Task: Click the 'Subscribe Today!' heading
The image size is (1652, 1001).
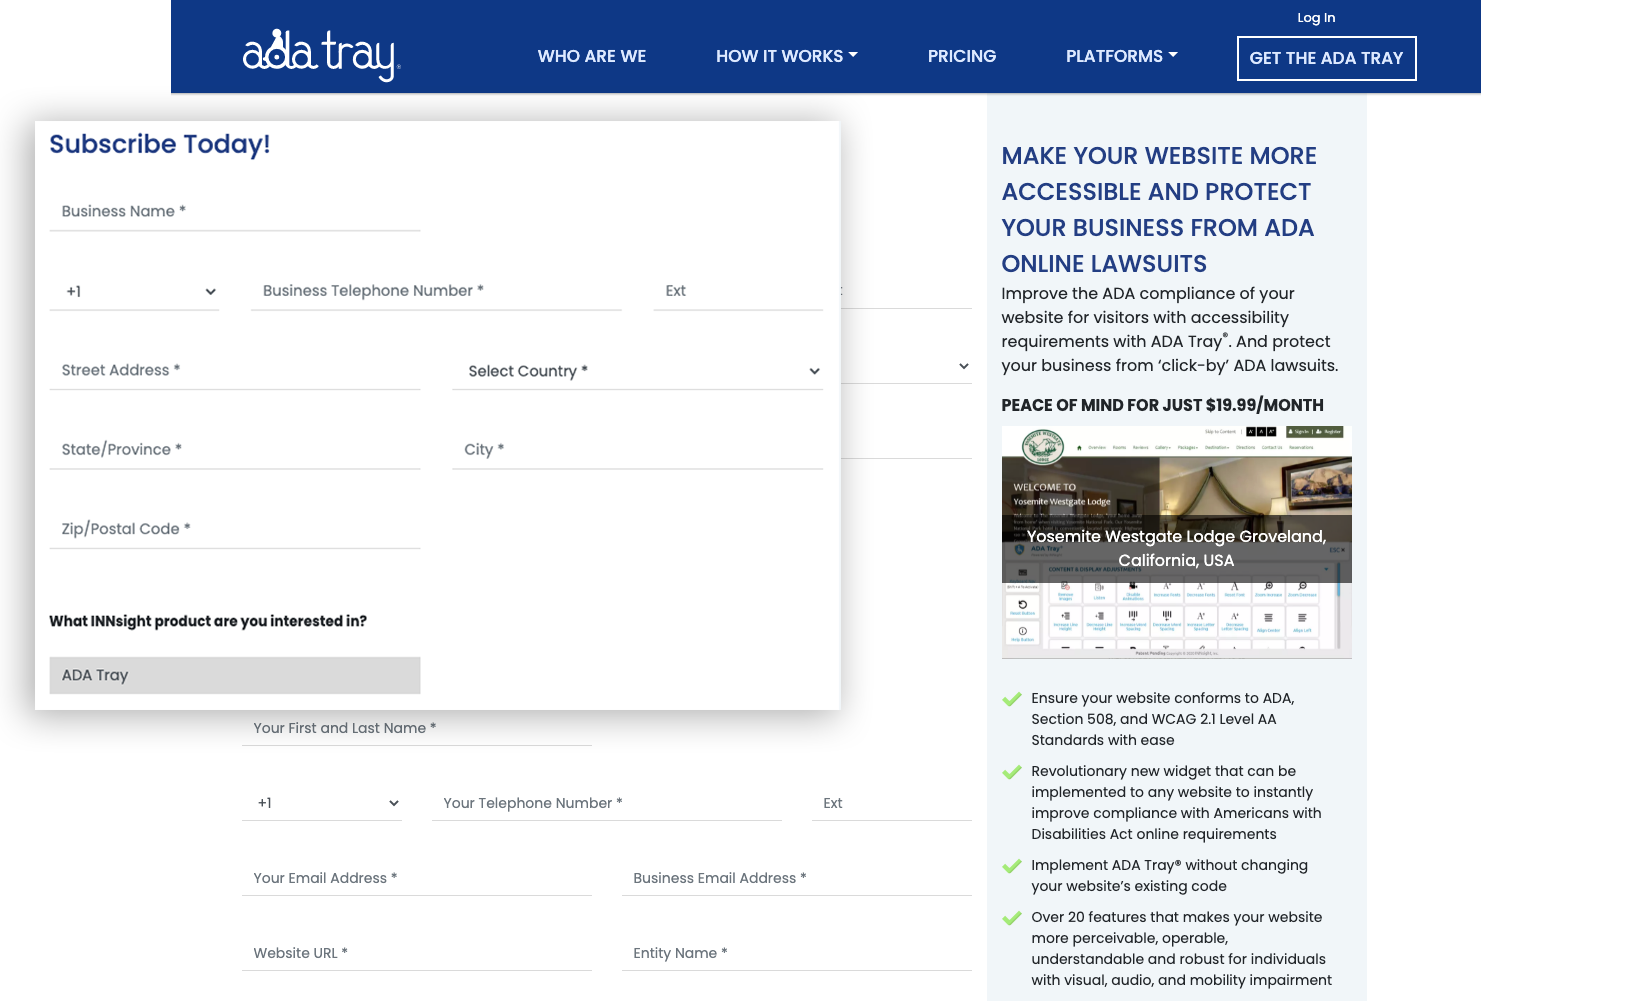Action: [x=160, y=144]
